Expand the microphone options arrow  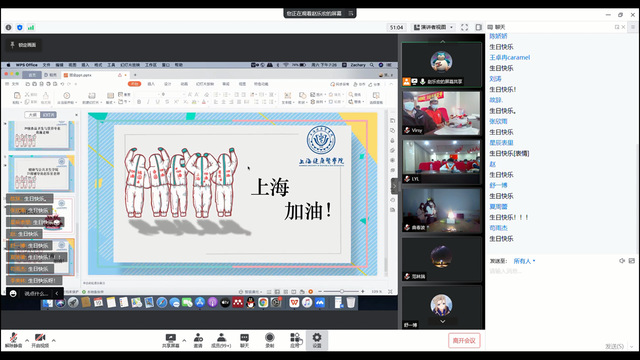click(27, 340)
